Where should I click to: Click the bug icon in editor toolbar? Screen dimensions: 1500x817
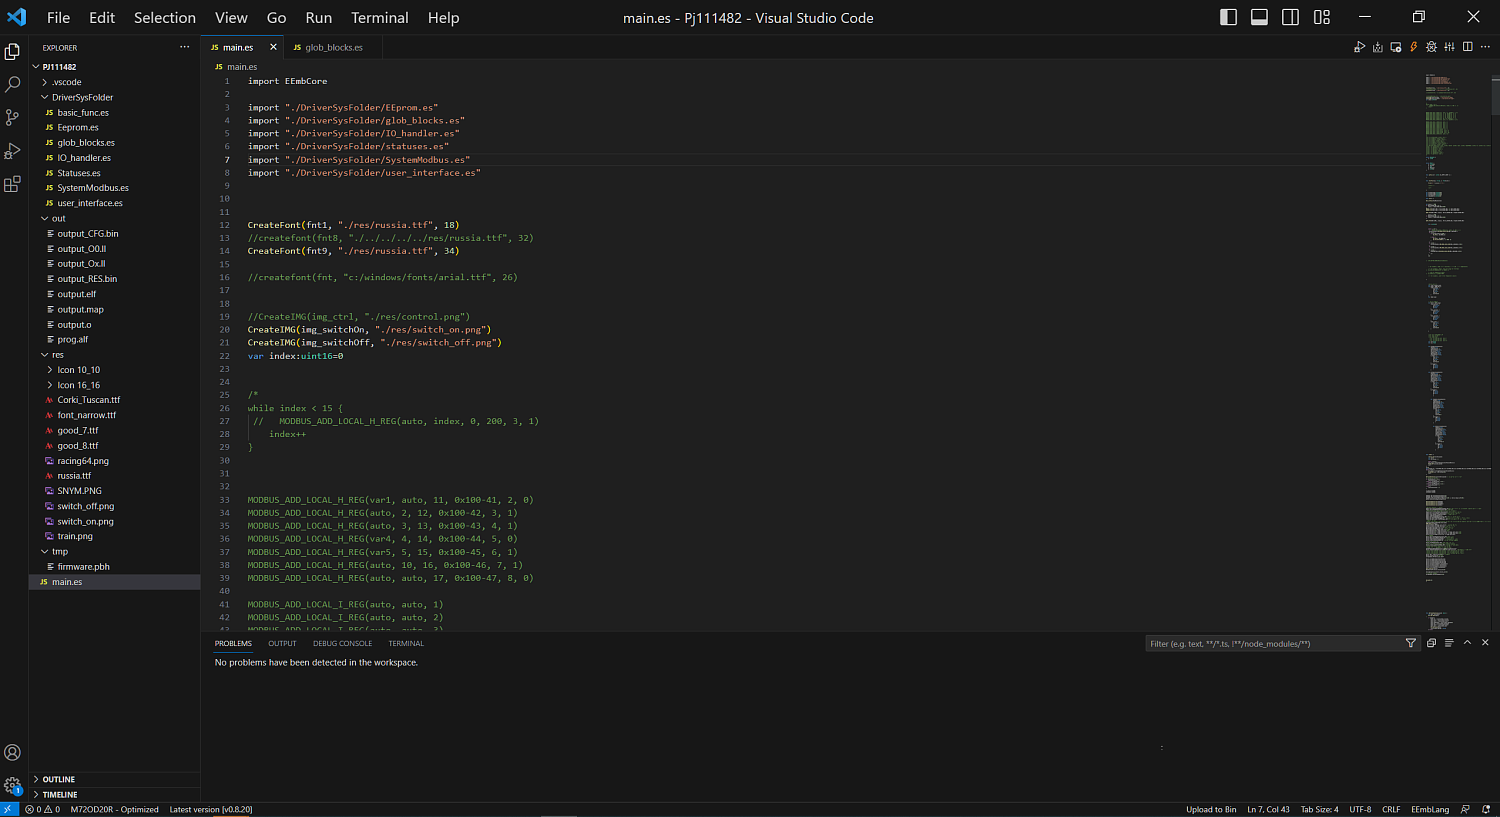[x=1431, y=47]
